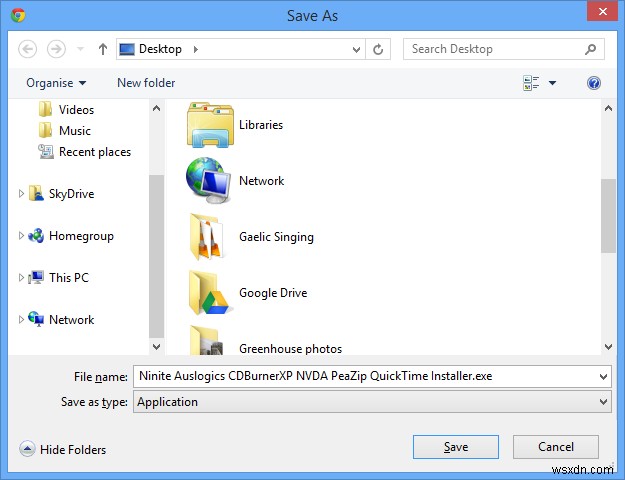Open the File name dropdown arrow
Screen dimensions: 625x480
603,377
